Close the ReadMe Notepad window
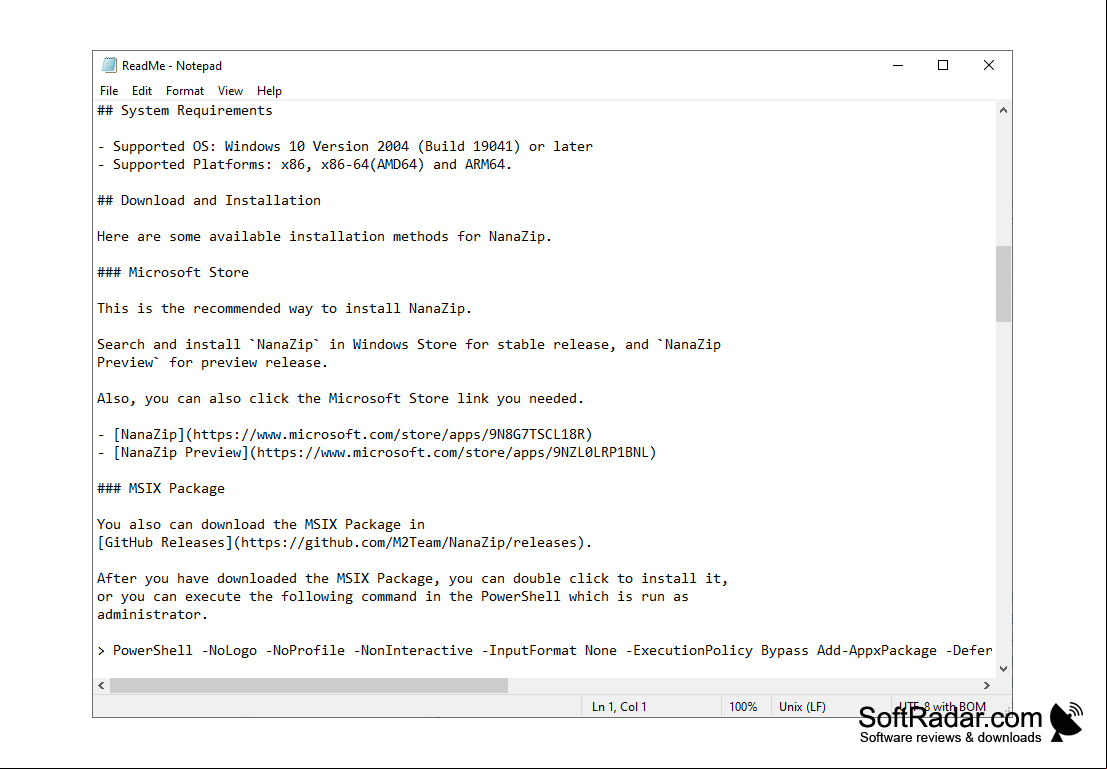Image resolution: width=1107 pixels, height=769 pixels. pyautogui.click(x=988, y=66)
